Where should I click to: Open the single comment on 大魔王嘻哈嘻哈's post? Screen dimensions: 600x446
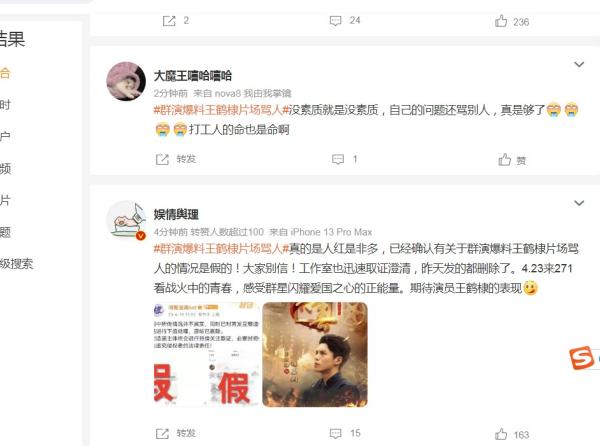coord(338,159)
